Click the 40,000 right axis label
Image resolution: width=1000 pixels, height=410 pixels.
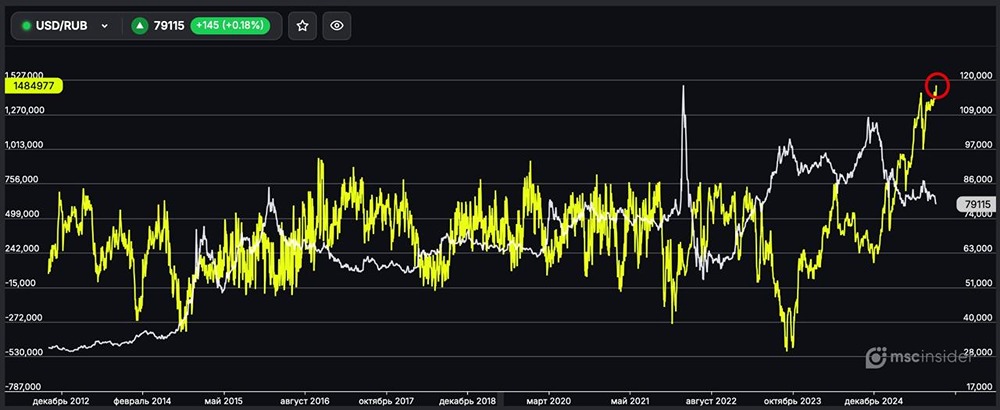point(978,318)
